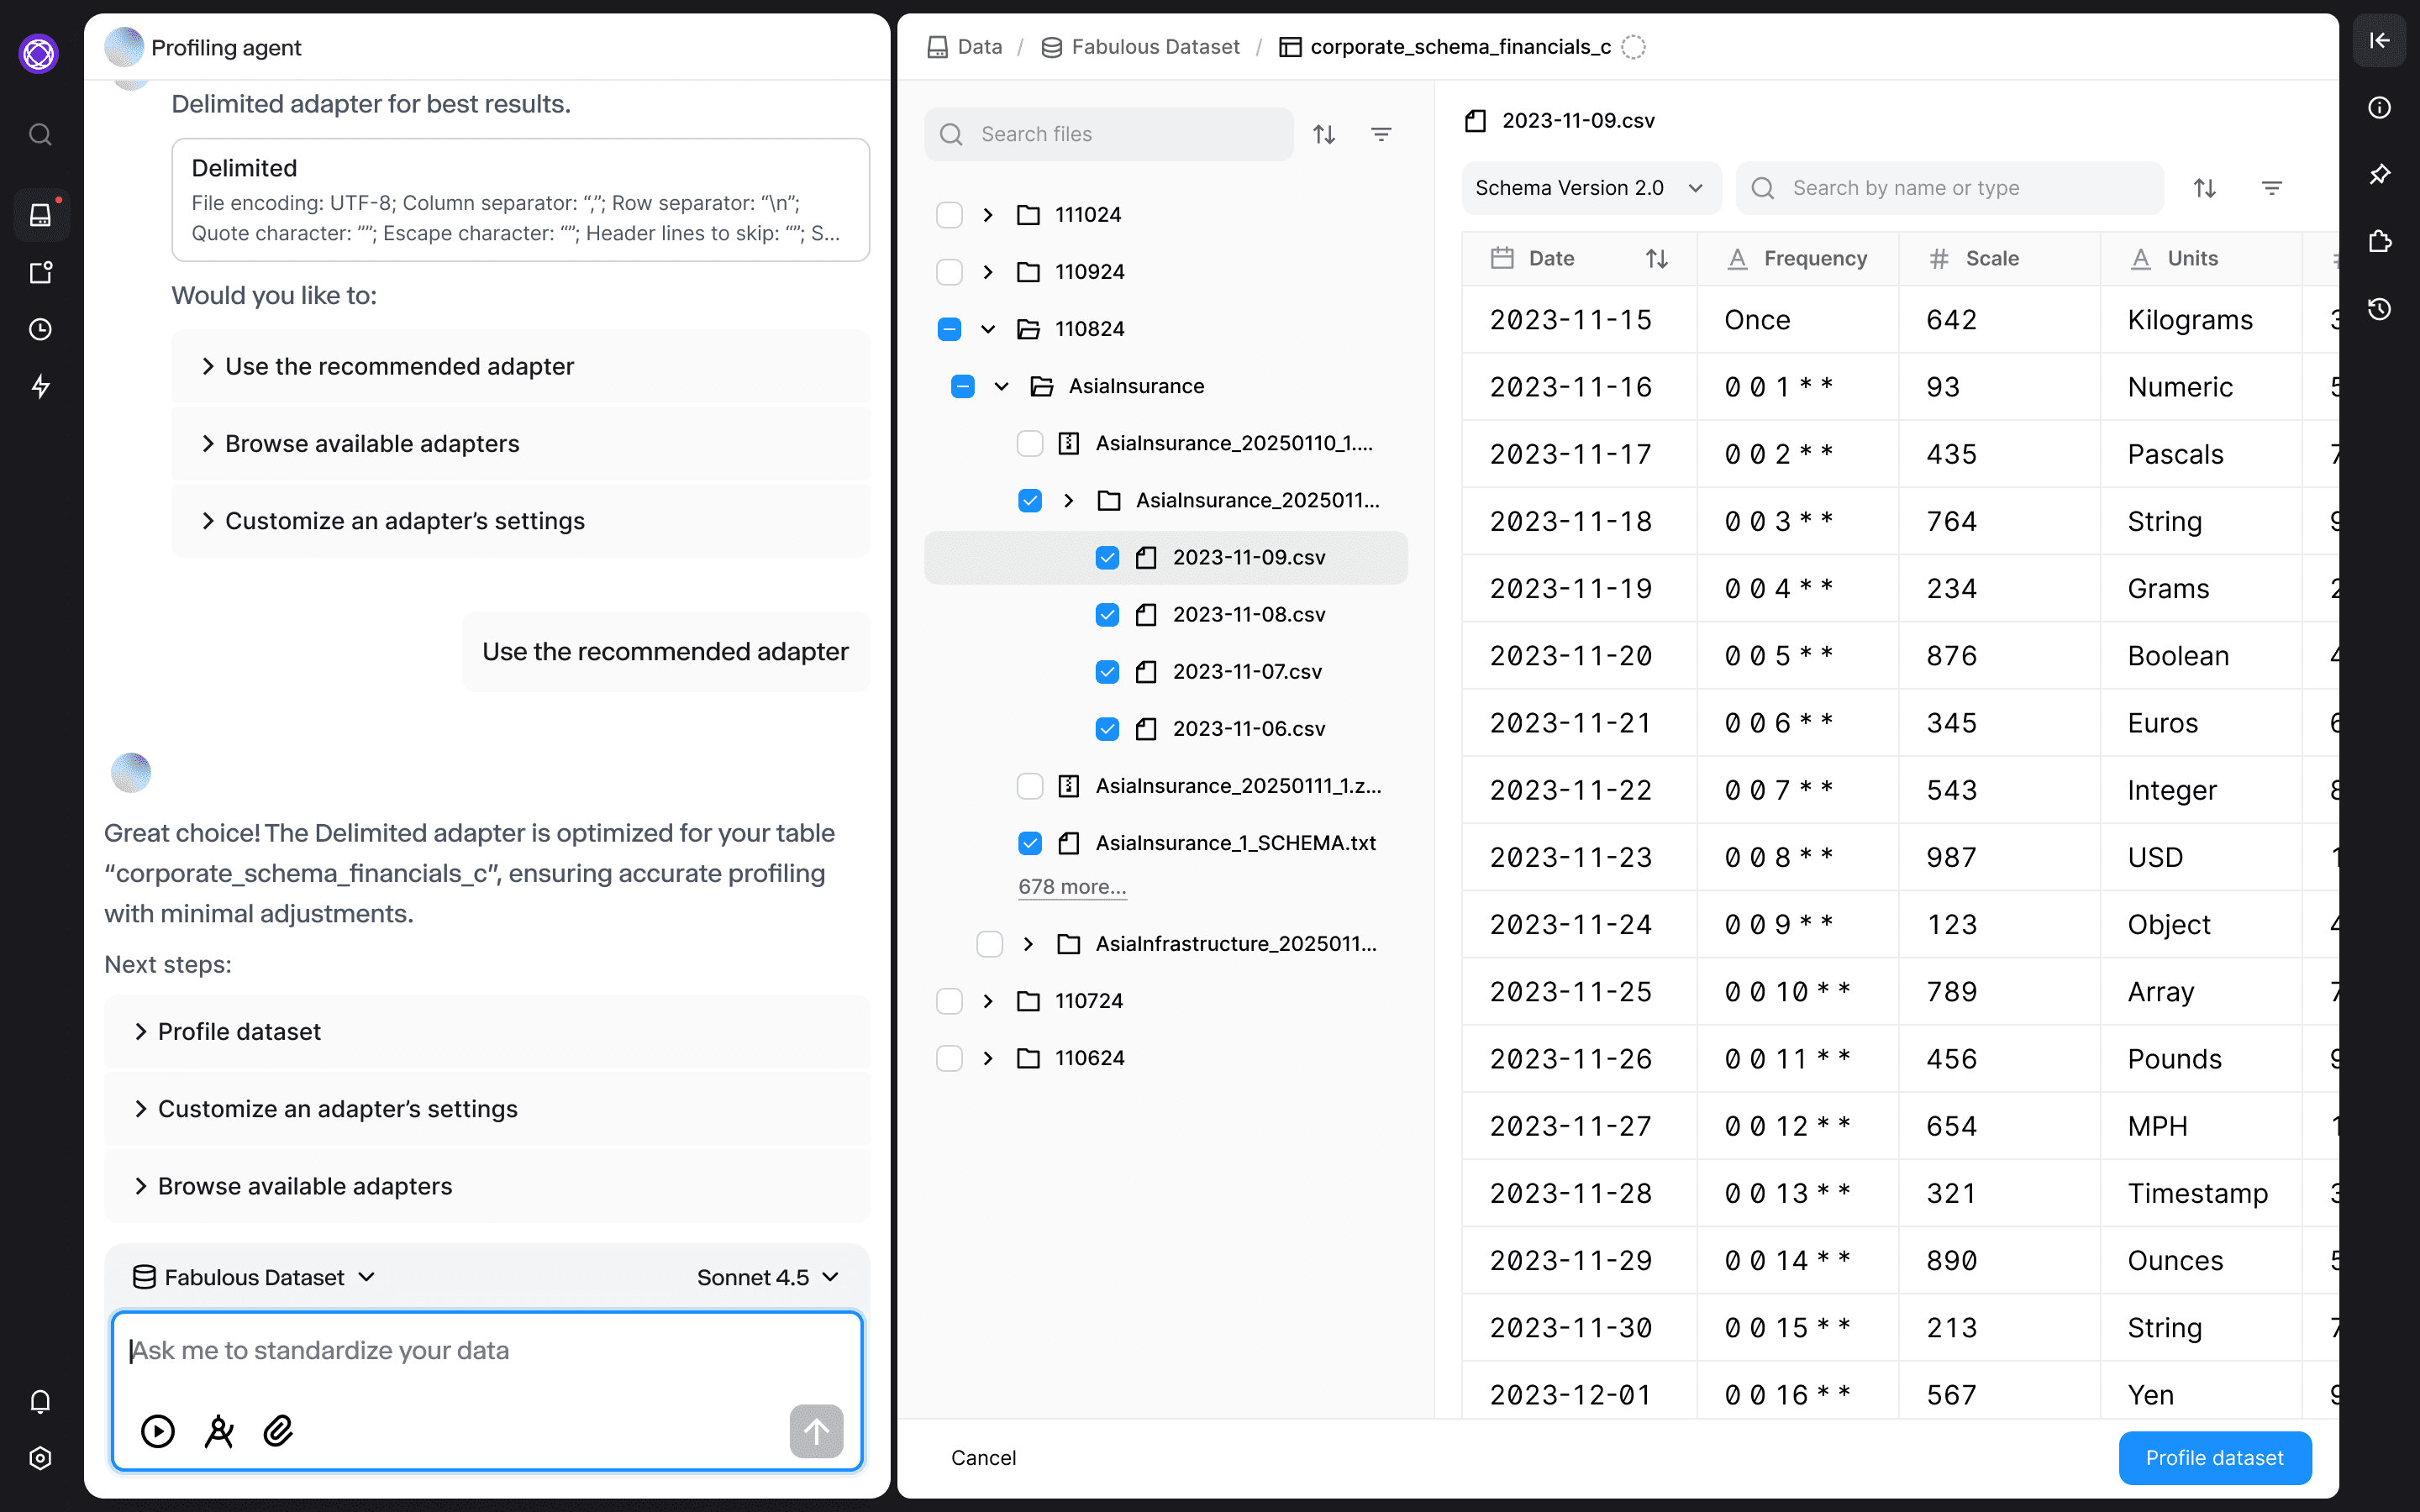Screen dimensions: 2420x1512
Task: Expand the 110924 folder
Action: [x=988, y=272]
